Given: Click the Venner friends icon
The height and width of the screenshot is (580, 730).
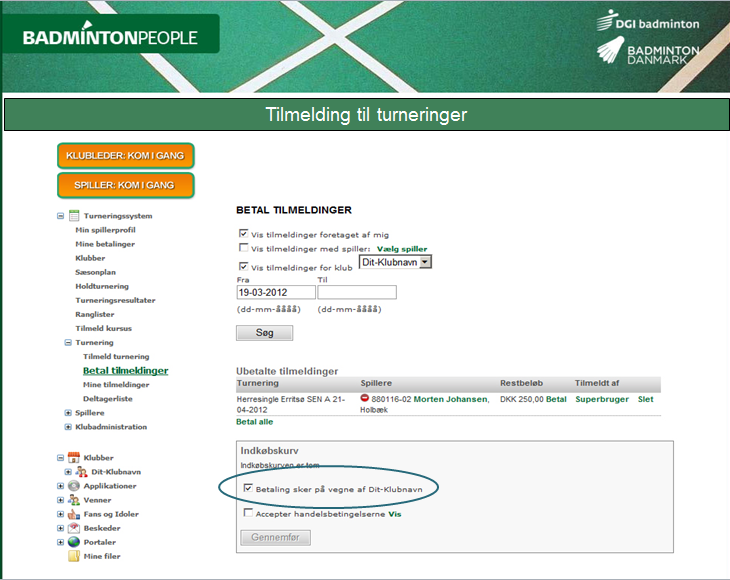Looking at the screenshot, I should tap(74, 500).
